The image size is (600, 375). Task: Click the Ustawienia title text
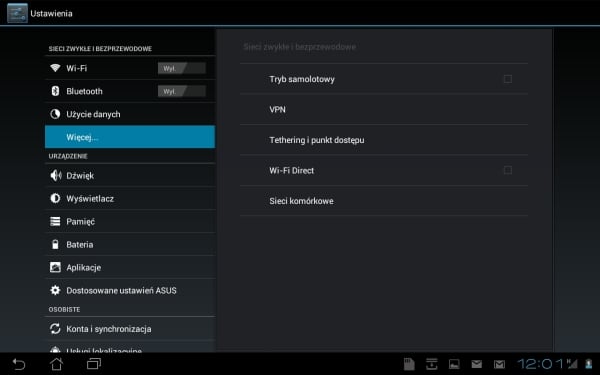pyautogui.click(x=51, y=13)
